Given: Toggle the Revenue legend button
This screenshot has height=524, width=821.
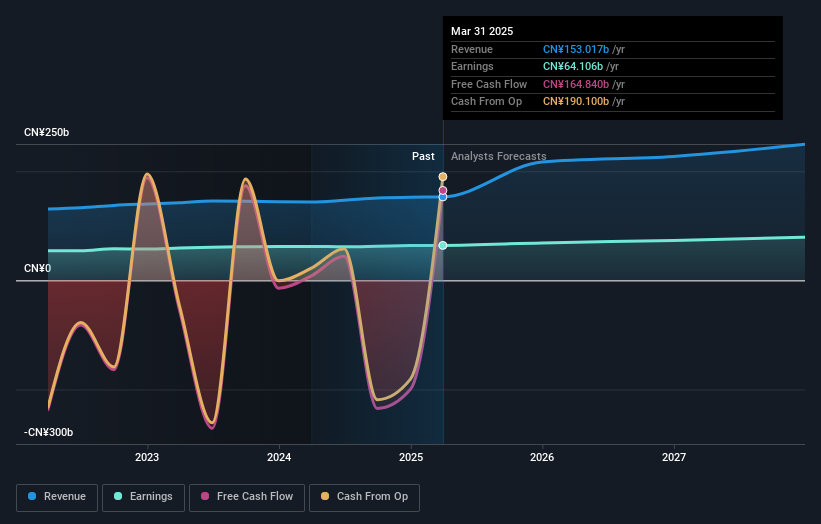Looking at the screenshot, I should click(x=57, y=497).
